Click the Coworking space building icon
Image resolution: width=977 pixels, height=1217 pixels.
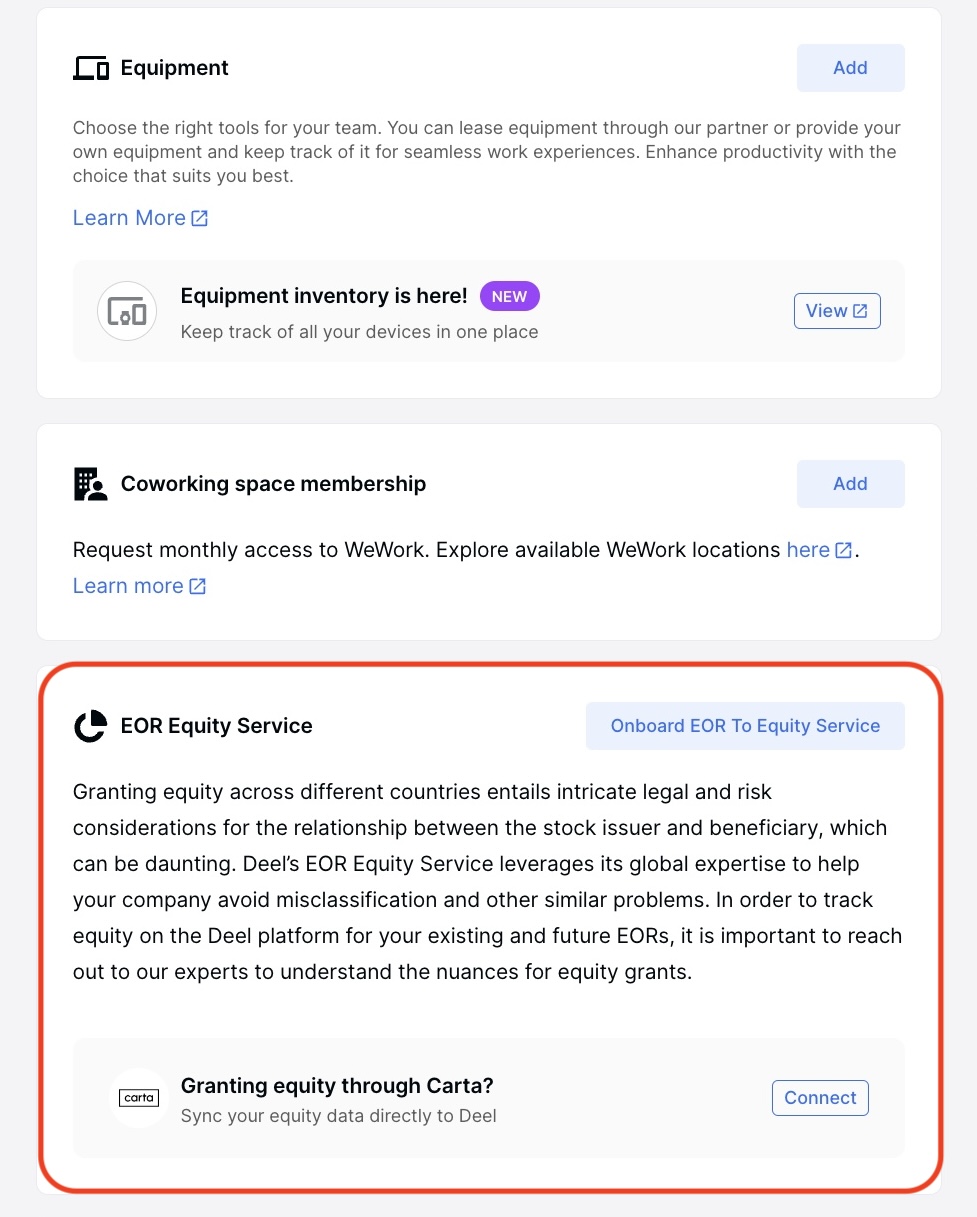(x=91, y=483)
